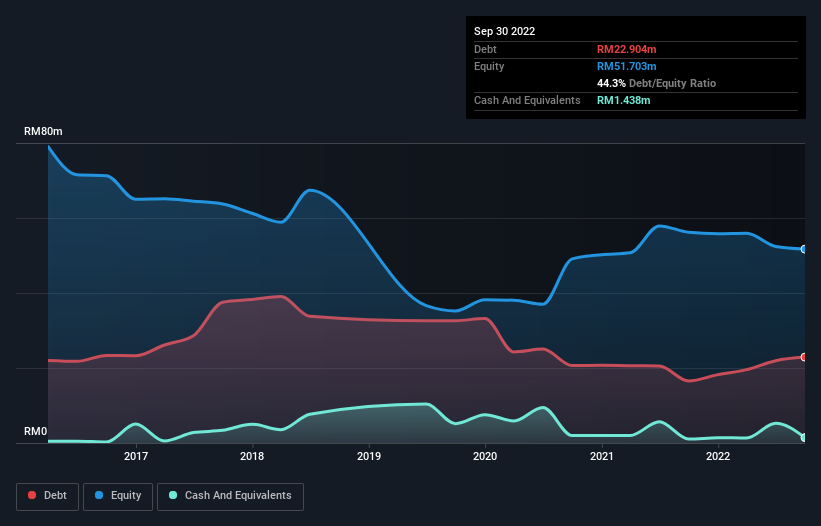The height and width of the screenshot is (526, 821).
Task: Click the Debt label in tooltip
Action: (485, 49)
